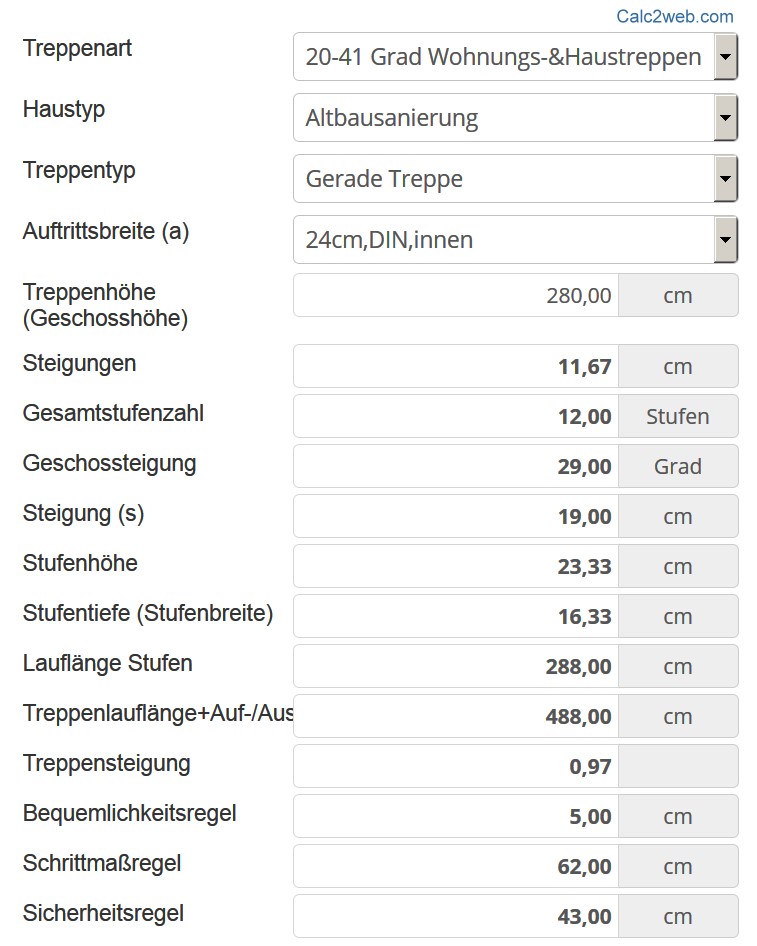The image size is (757, 946).
Task: Click the Gesamtstufenzahl value field
Action: click(x=456, y=416)
